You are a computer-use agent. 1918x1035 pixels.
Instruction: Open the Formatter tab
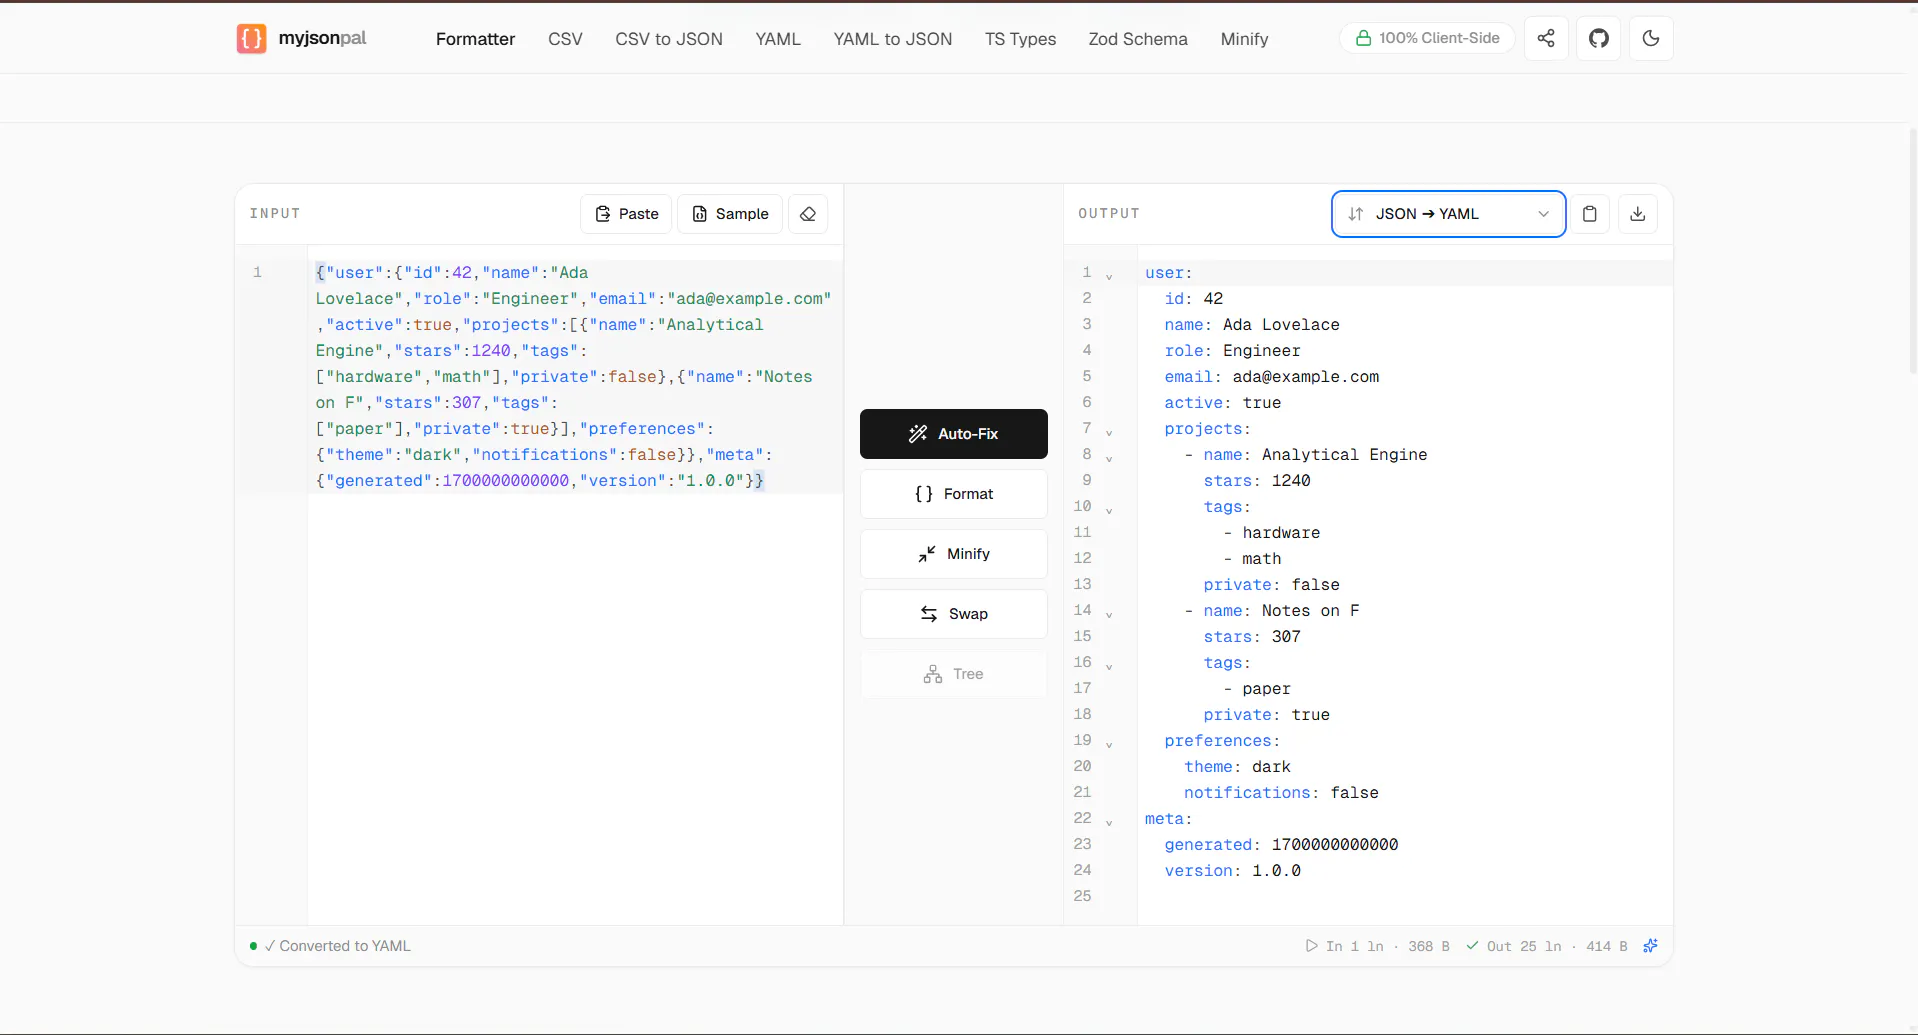coord(475,39)
